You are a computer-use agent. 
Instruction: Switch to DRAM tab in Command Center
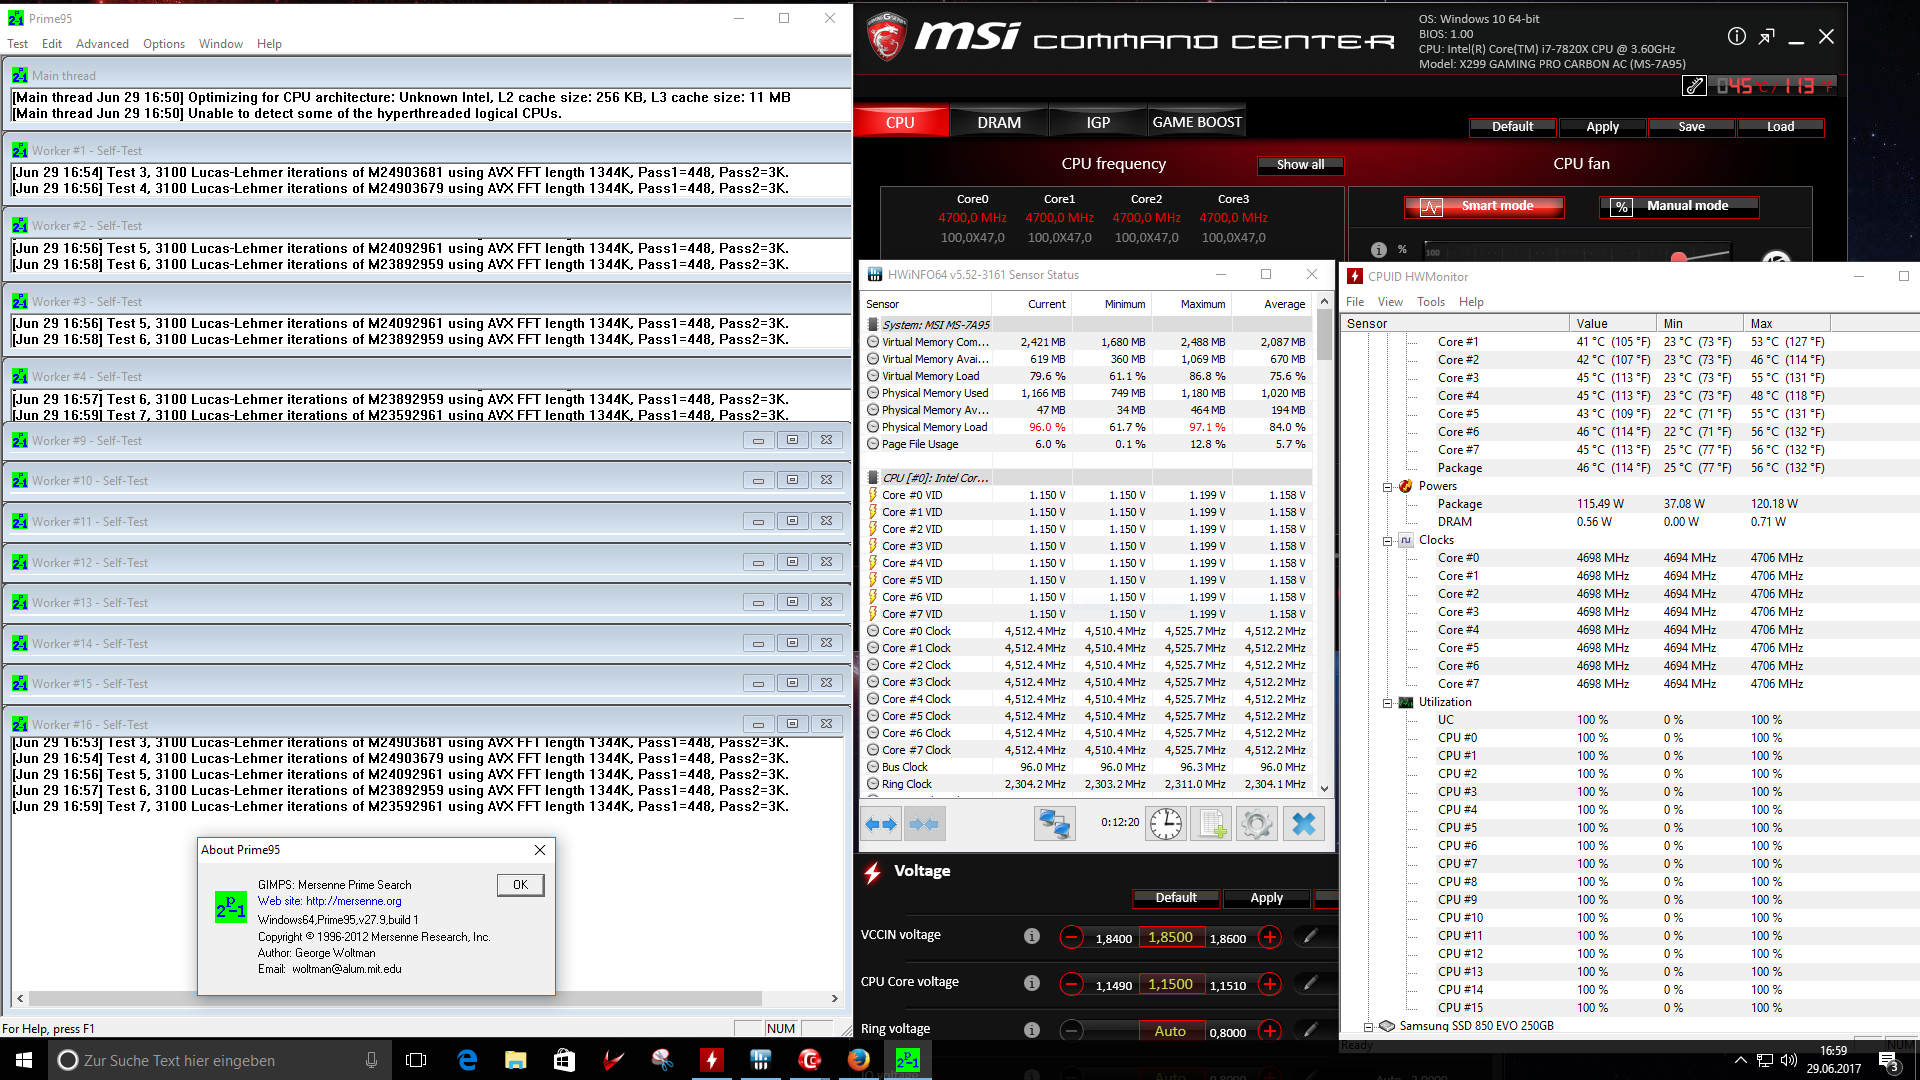999,122
